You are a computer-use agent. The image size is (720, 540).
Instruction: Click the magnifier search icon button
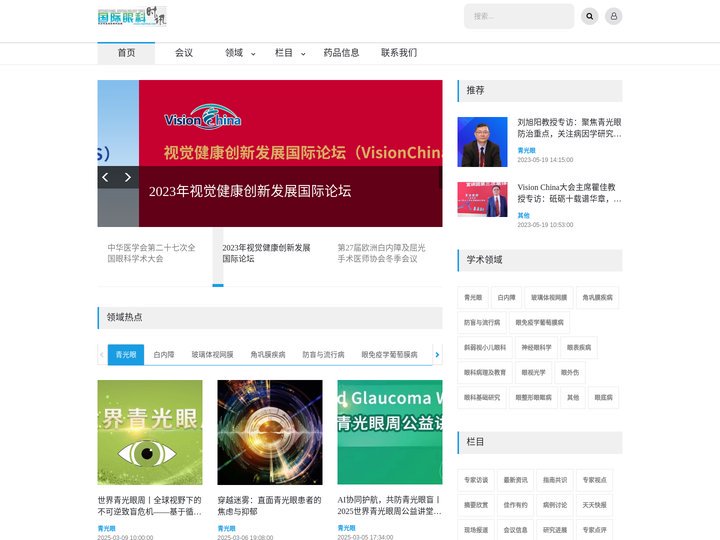(590, 17)
